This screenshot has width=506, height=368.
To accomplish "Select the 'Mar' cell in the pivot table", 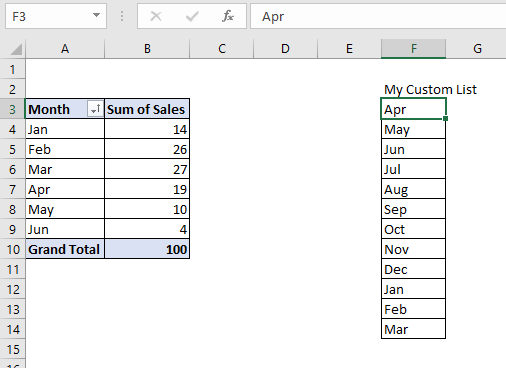I will point(65,169).
